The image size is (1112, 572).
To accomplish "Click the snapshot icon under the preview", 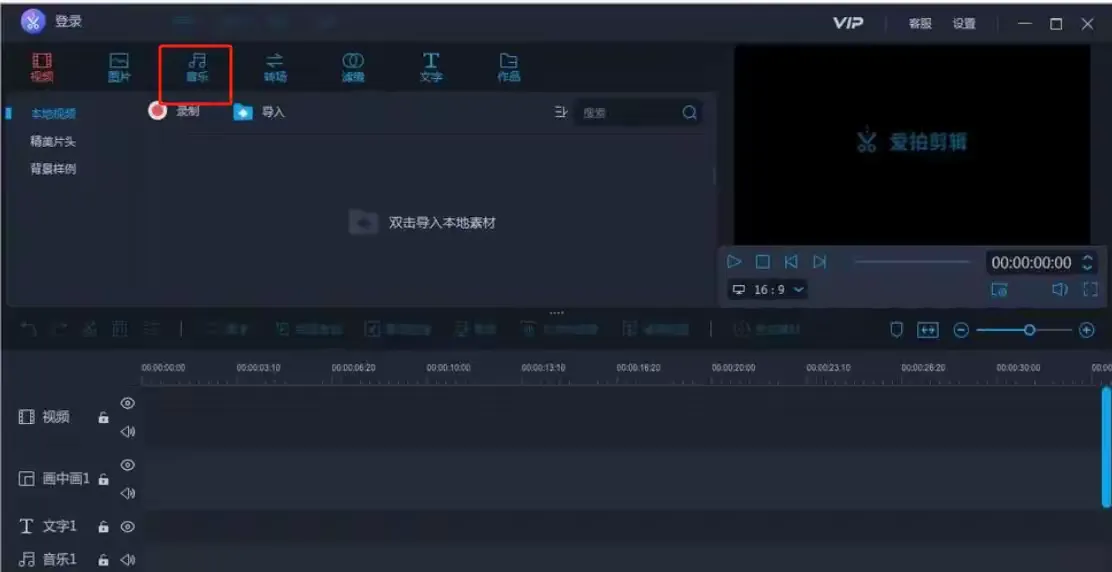I will 999,289.
